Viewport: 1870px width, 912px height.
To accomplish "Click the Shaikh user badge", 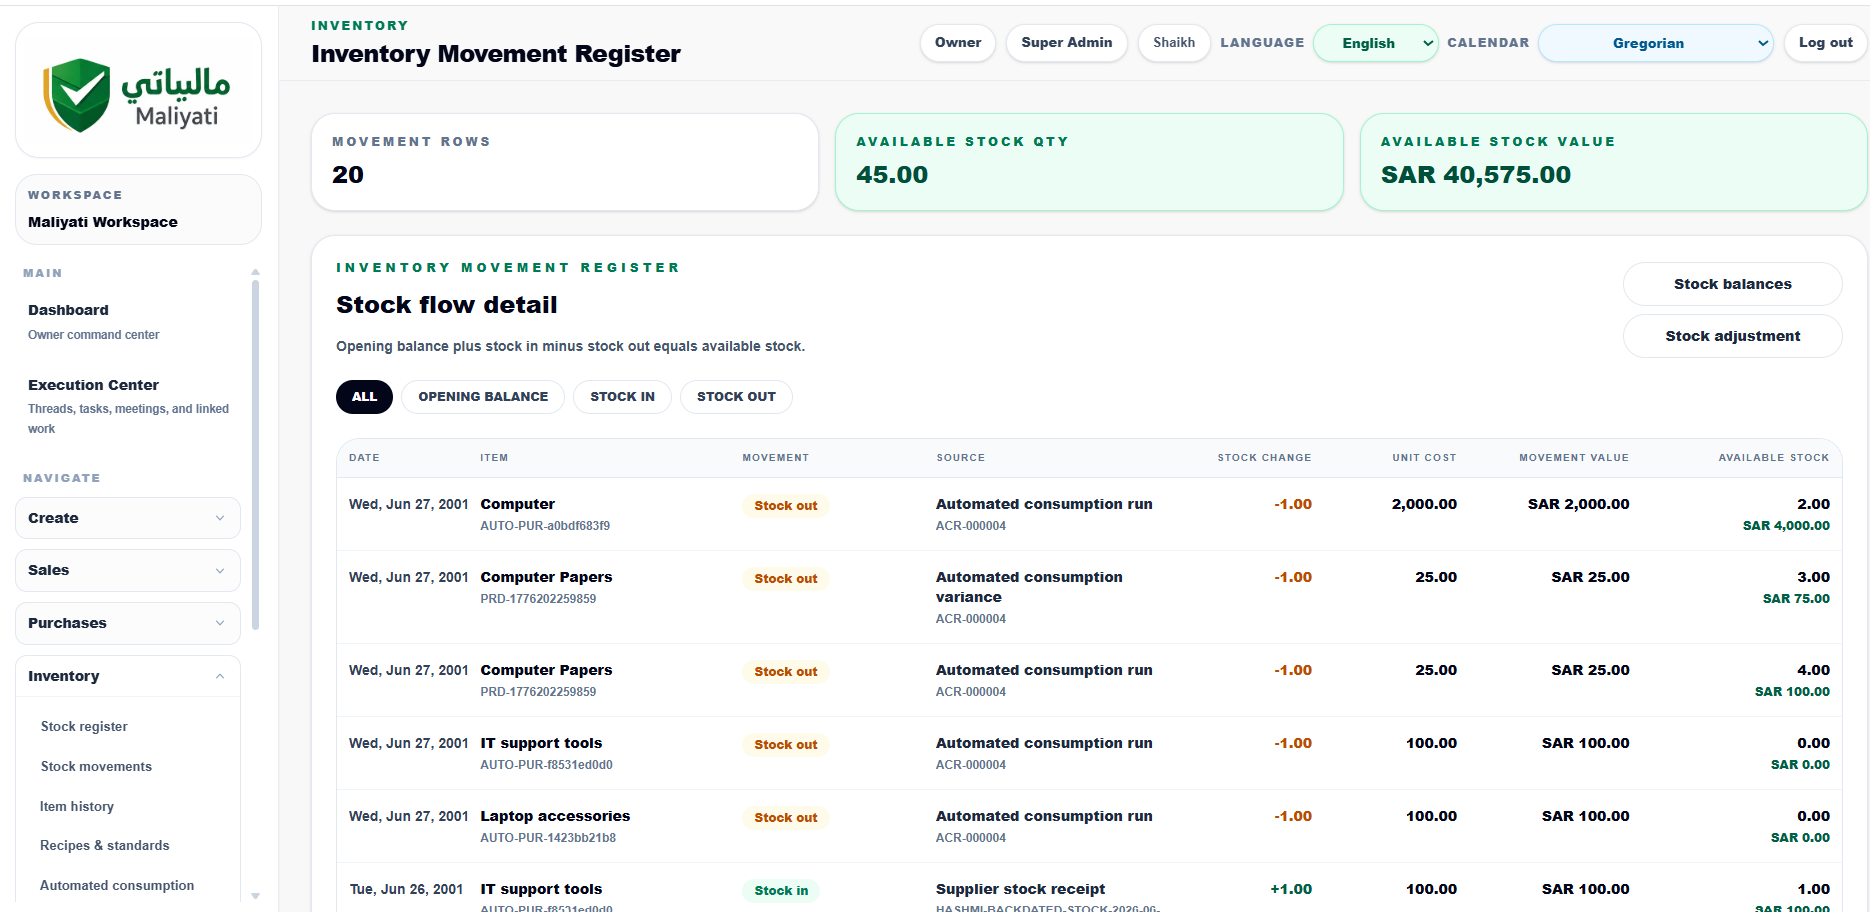I will coord(1174,43).
